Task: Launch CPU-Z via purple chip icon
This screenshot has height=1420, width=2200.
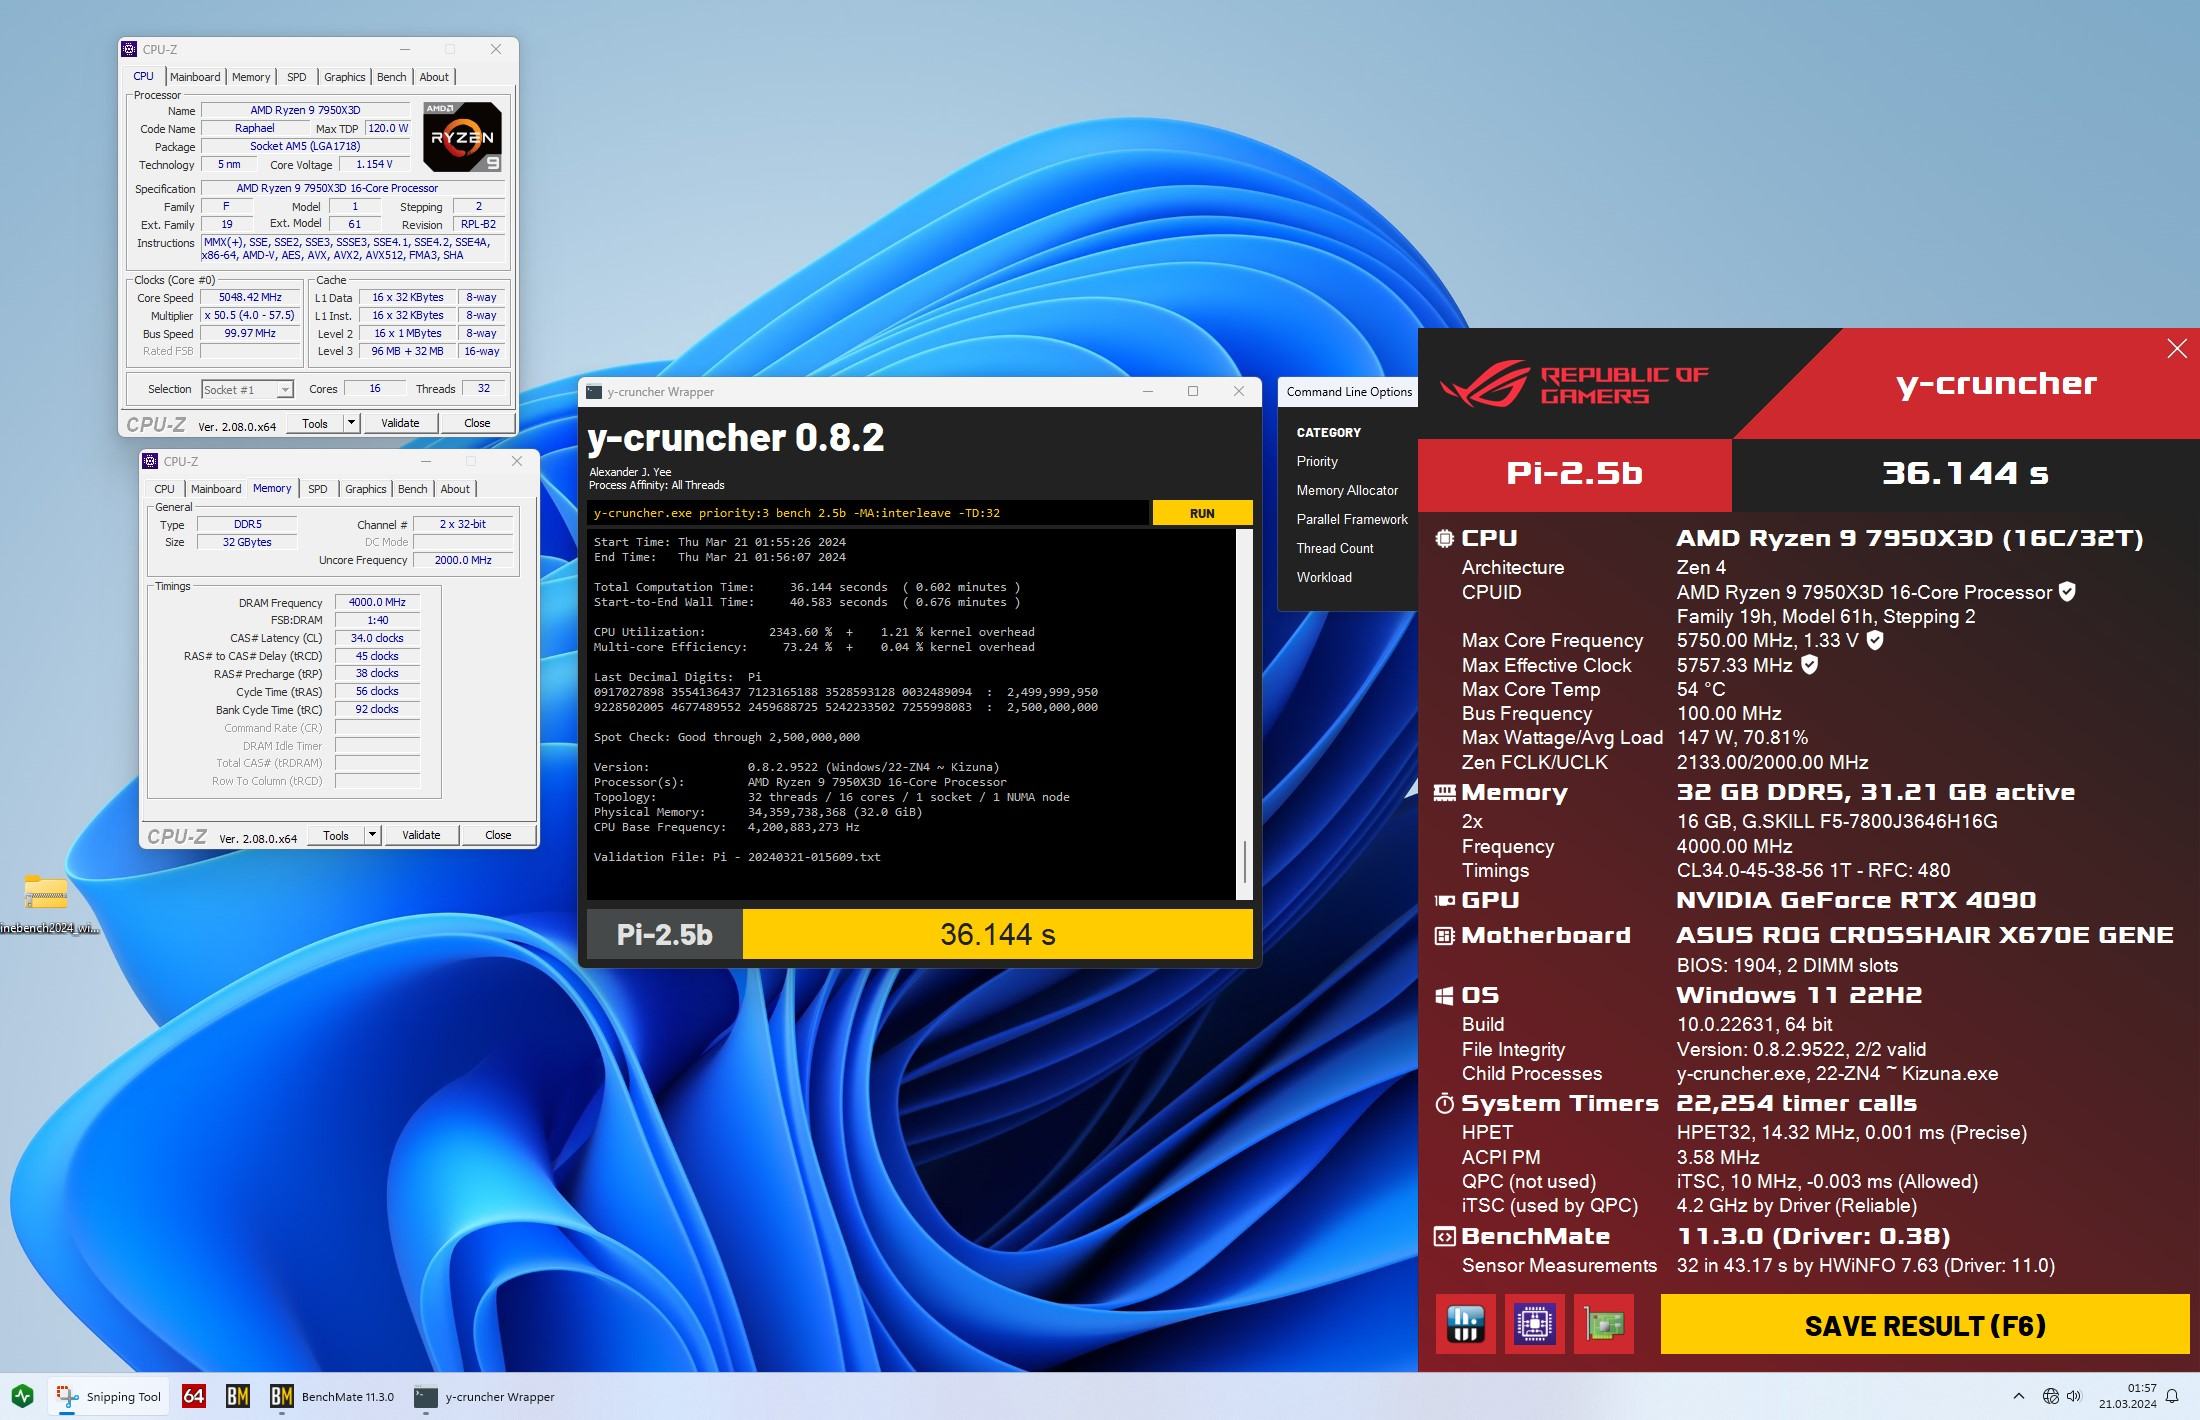Action: click(x=1534, y=1324)
